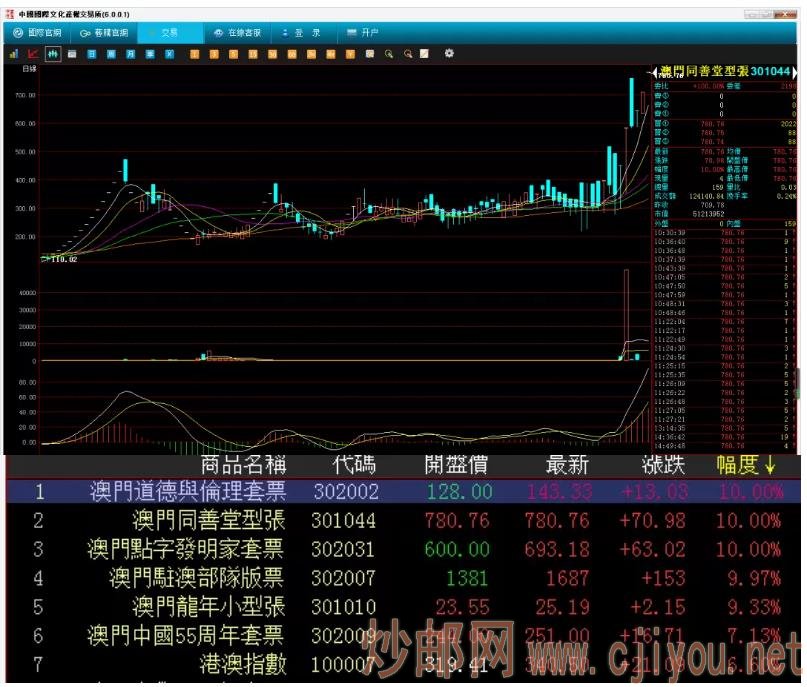Select row 澳門點字發明家套票

click(x=403, y=550)
